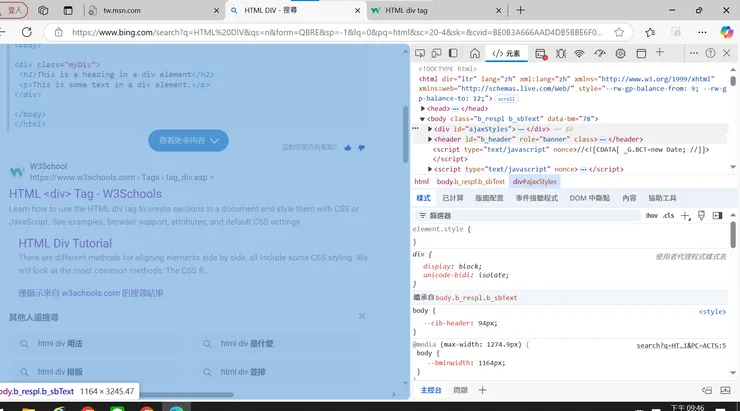Open the Copilot icon in Edge toolbar
The width and height of the screenshot is (740, 411).
click(x=727, y=32)
